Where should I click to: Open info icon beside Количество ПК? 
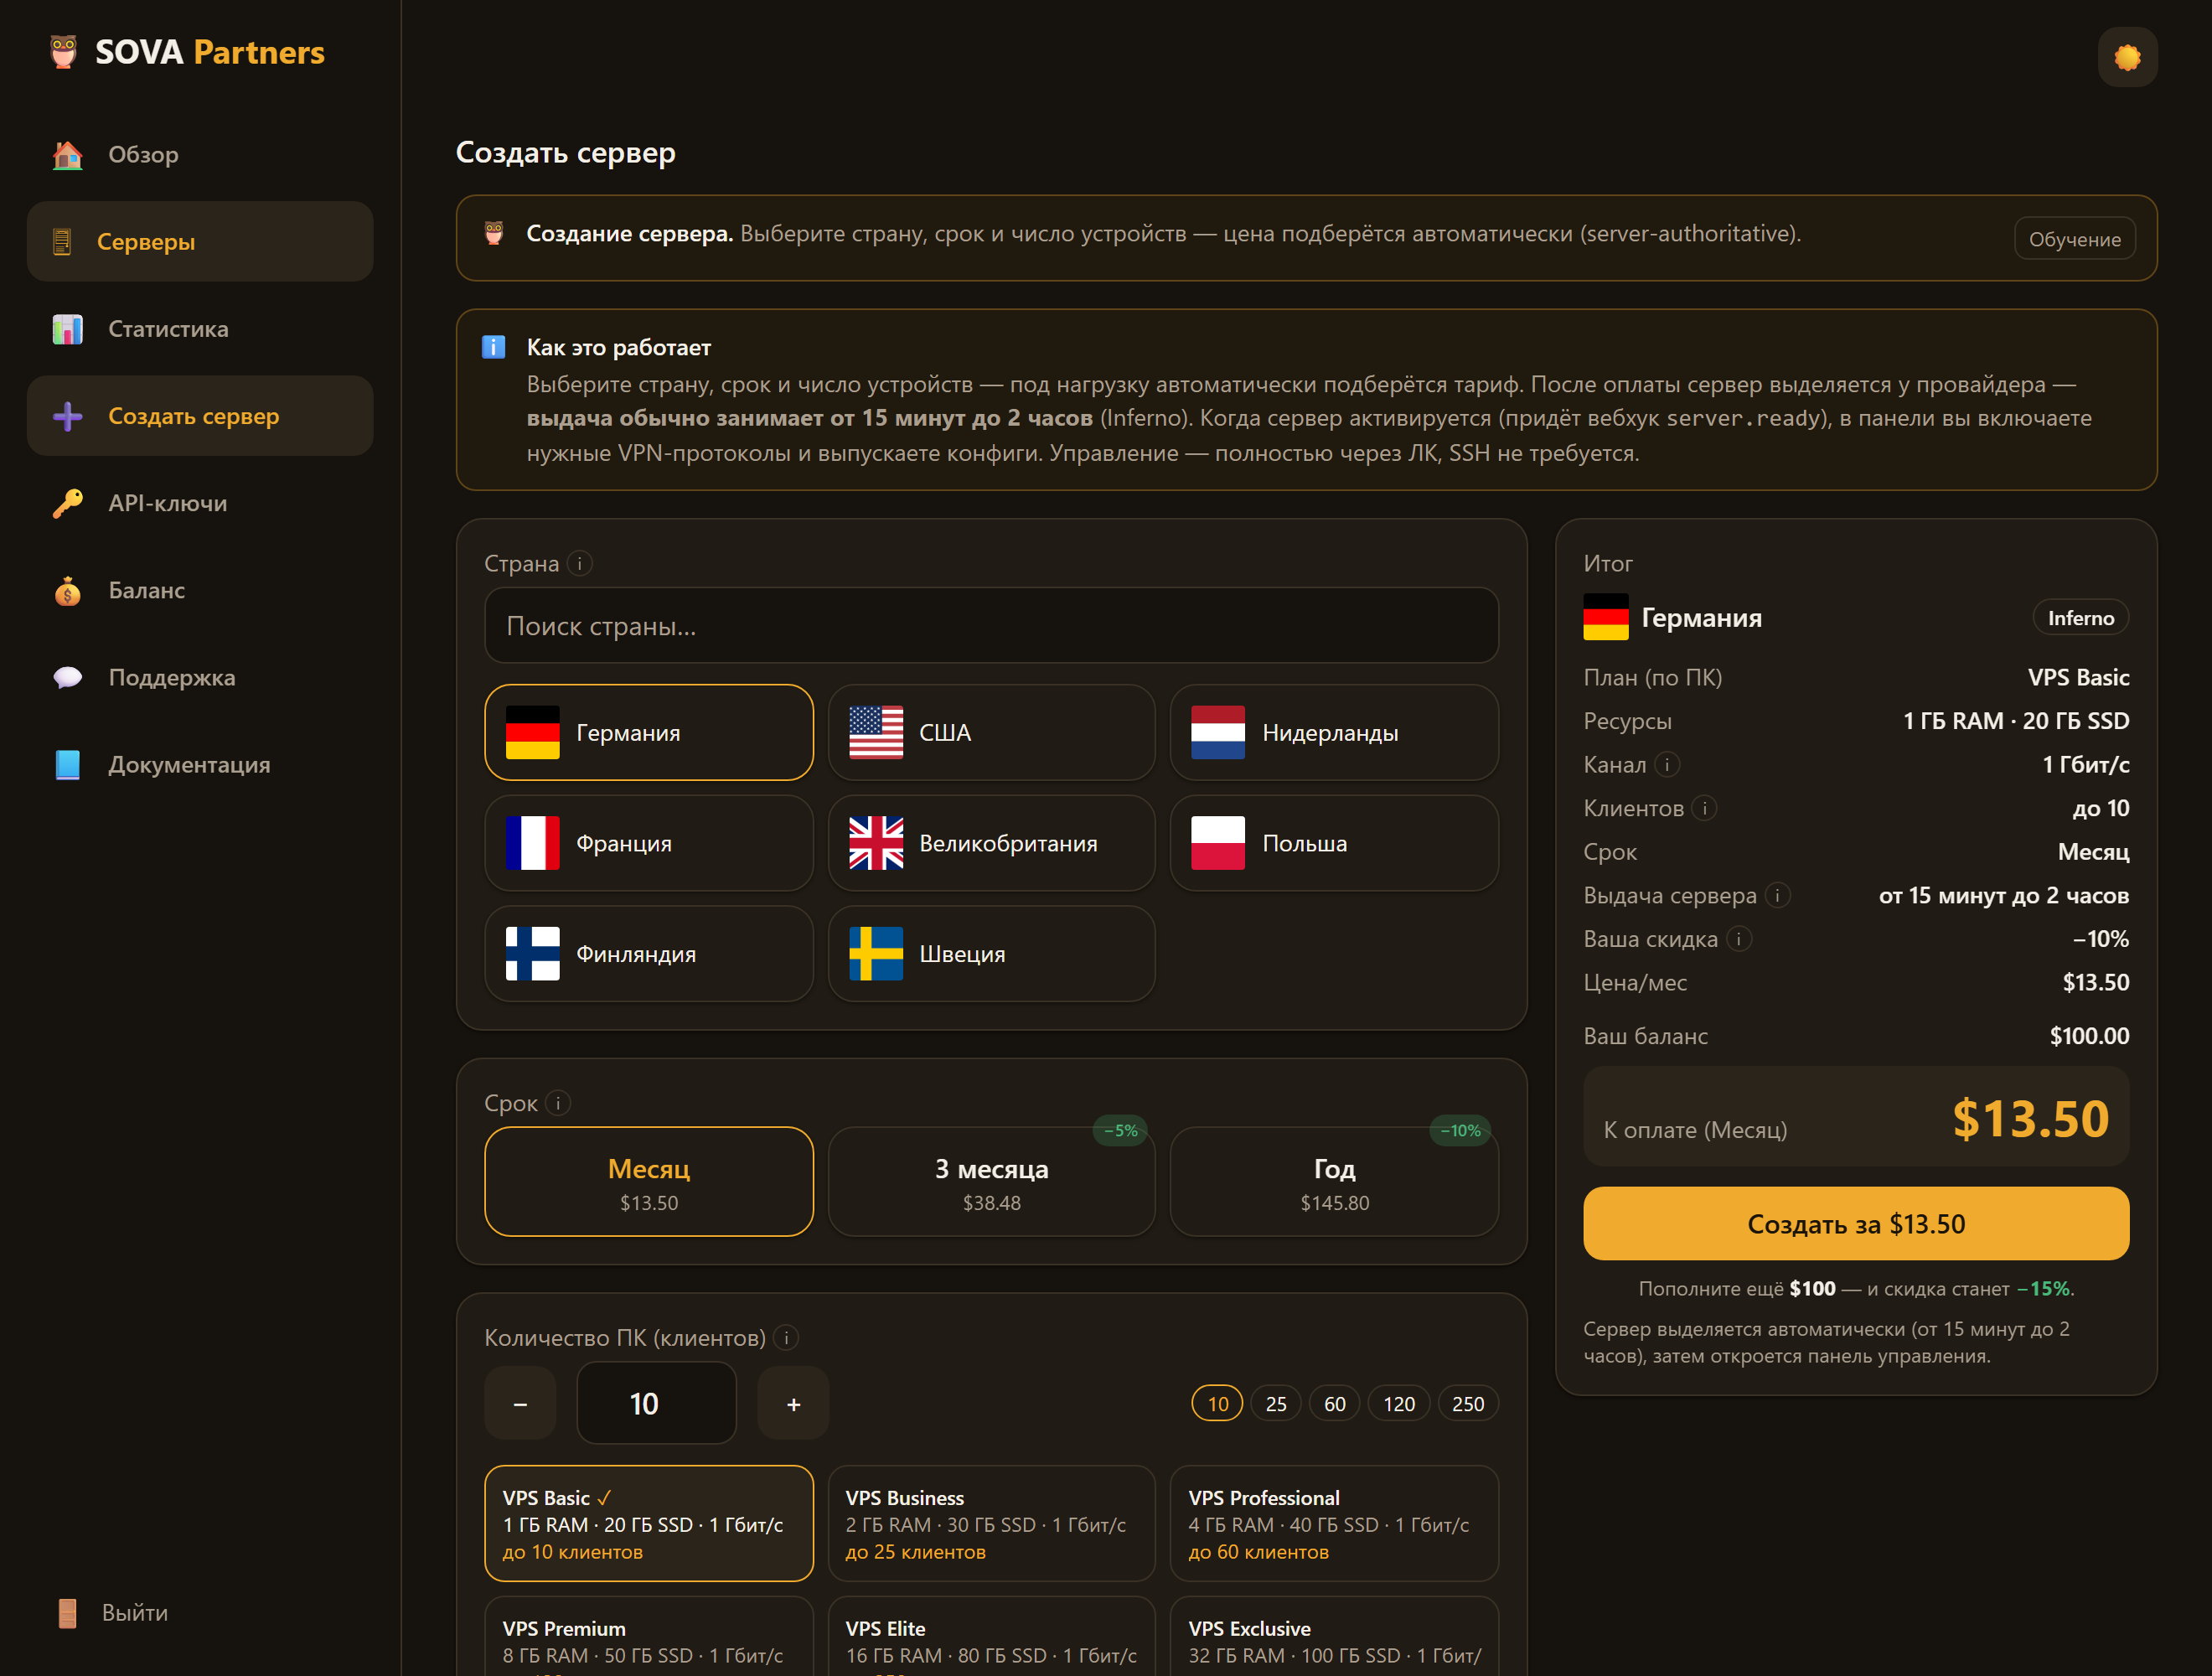[786, 1337]
